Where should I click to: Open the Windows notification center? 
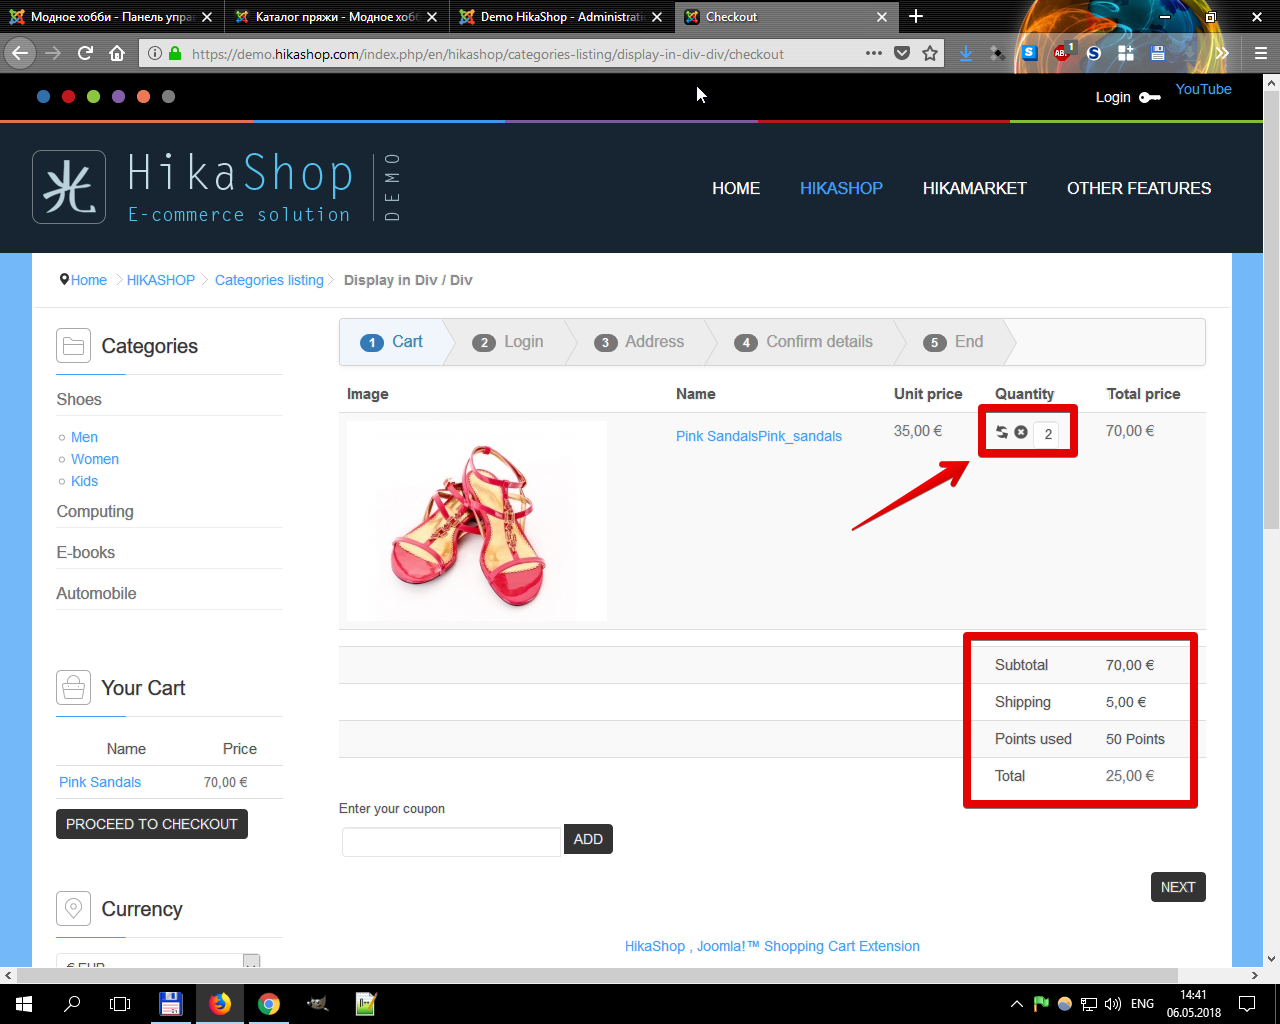coord(1247,1004)
